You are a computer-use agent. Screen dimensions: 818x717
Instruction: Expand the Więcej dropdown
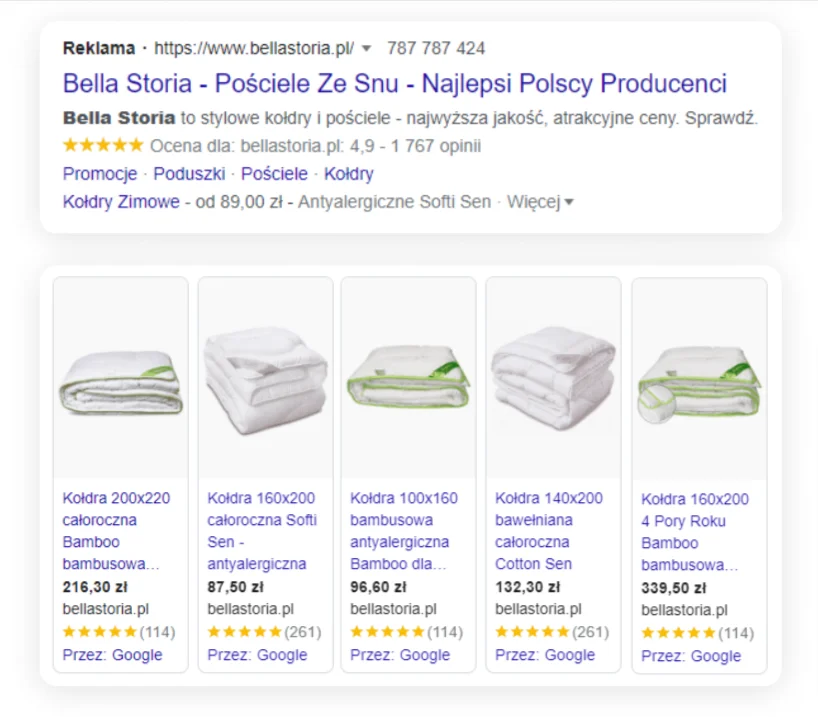click(x=540, y=202)
